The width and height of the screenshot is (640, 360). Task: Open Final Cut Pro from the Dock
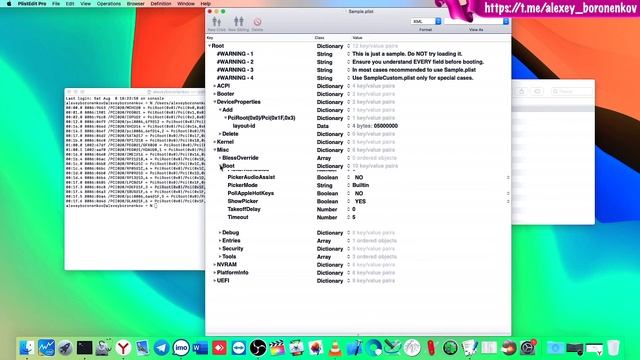[277, 348]
